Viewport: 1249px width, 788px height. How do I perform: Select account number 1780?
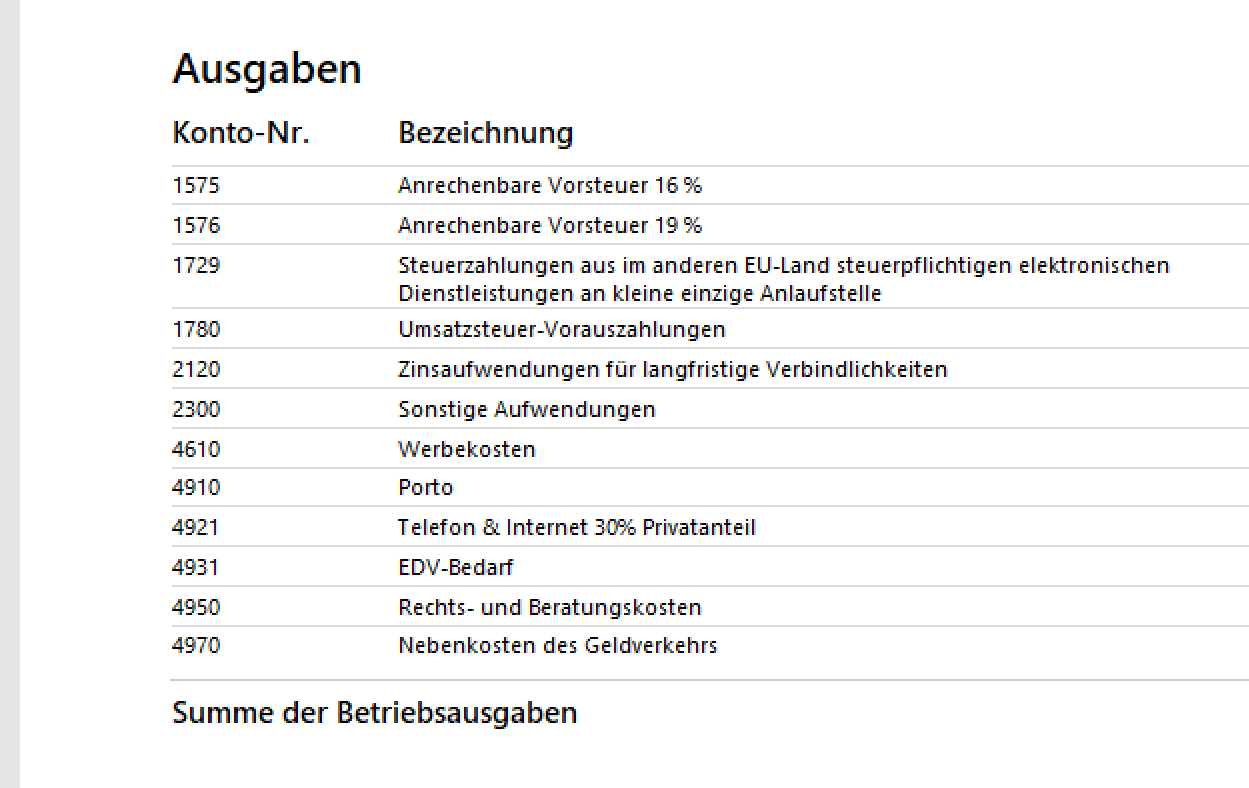(196, 329)
